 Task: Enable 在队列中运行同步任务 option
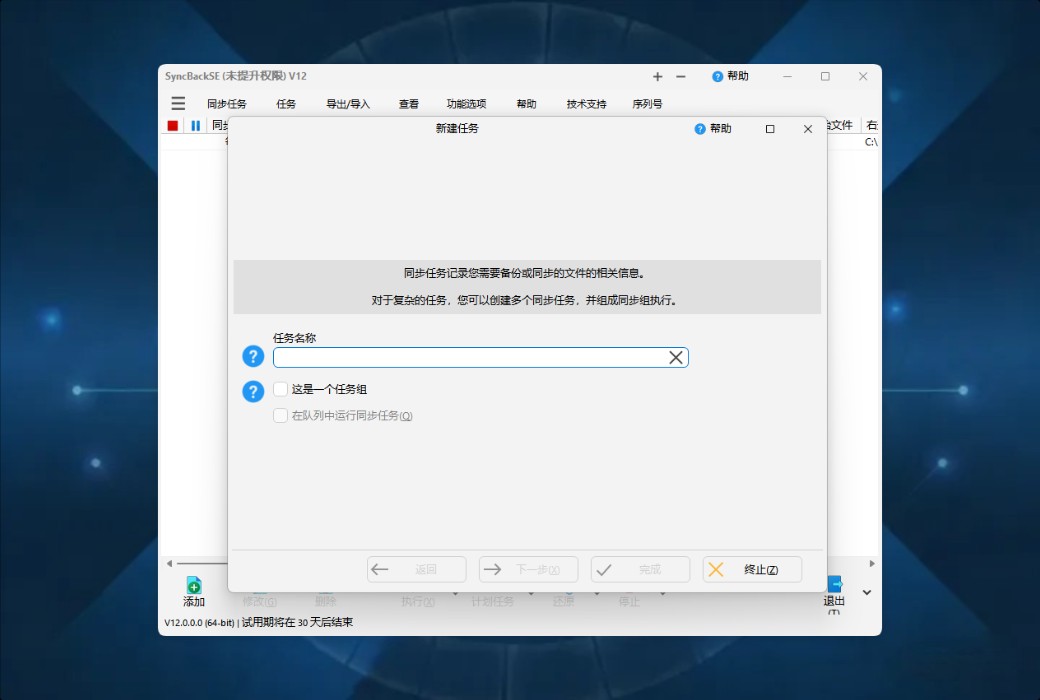281,415
